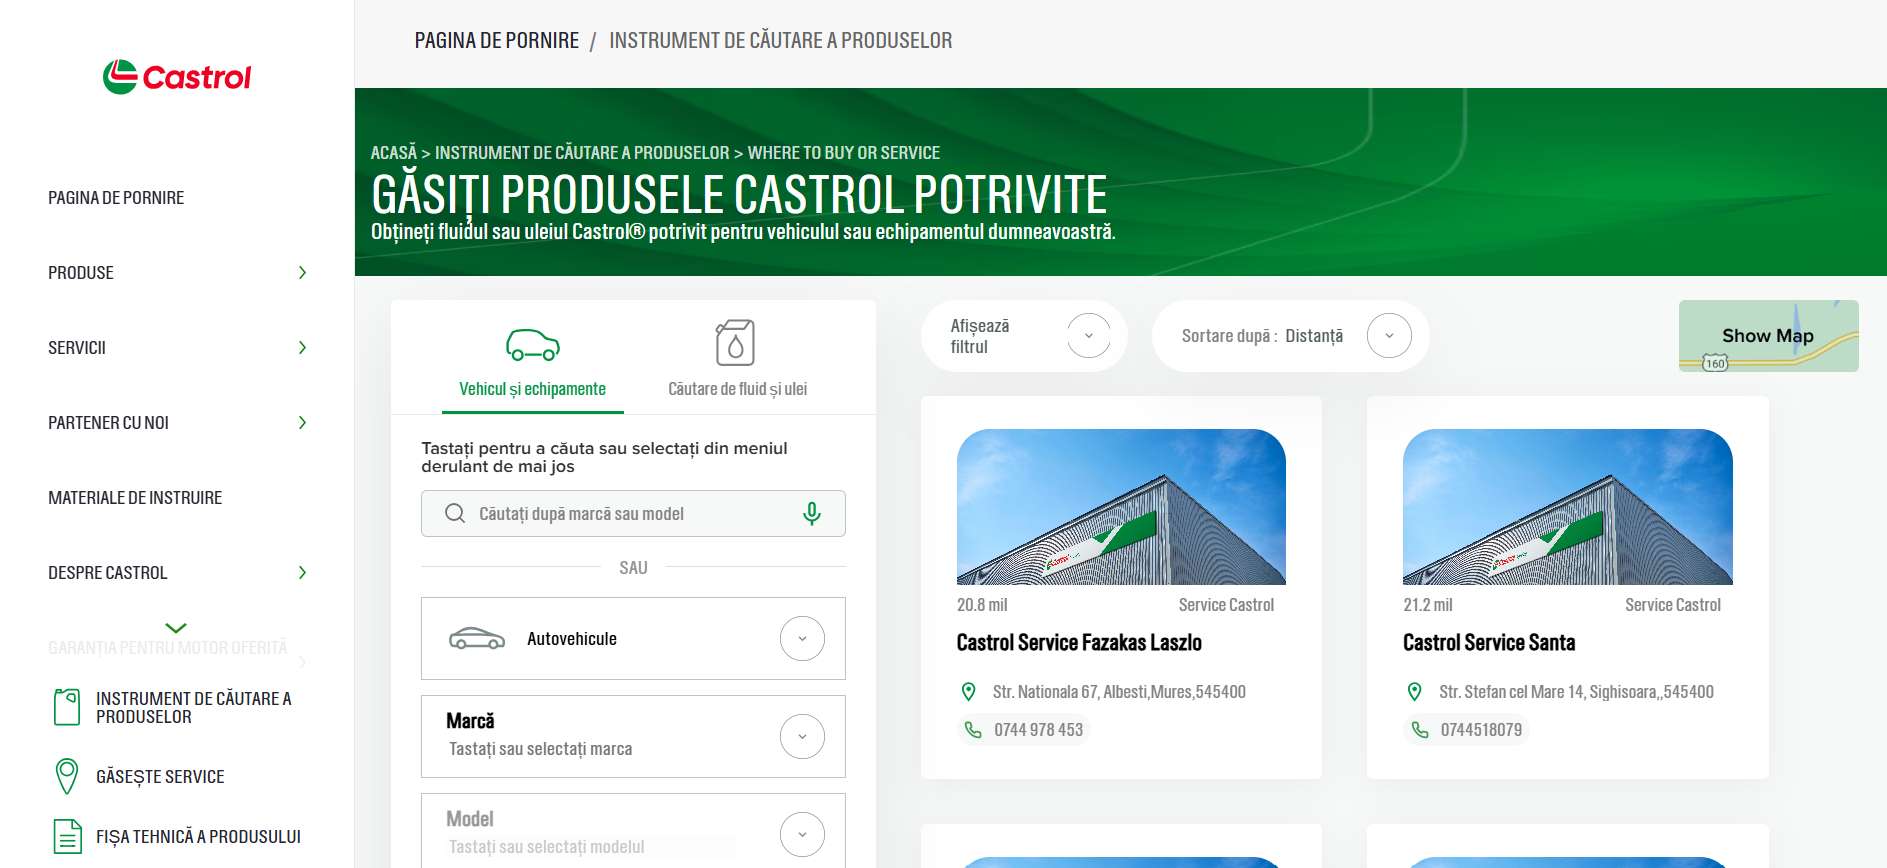1887x868 pixels.
Task: Expand the Despre Castrol submenu arrow
Action: pyautogui.click(x=302, y=573)
